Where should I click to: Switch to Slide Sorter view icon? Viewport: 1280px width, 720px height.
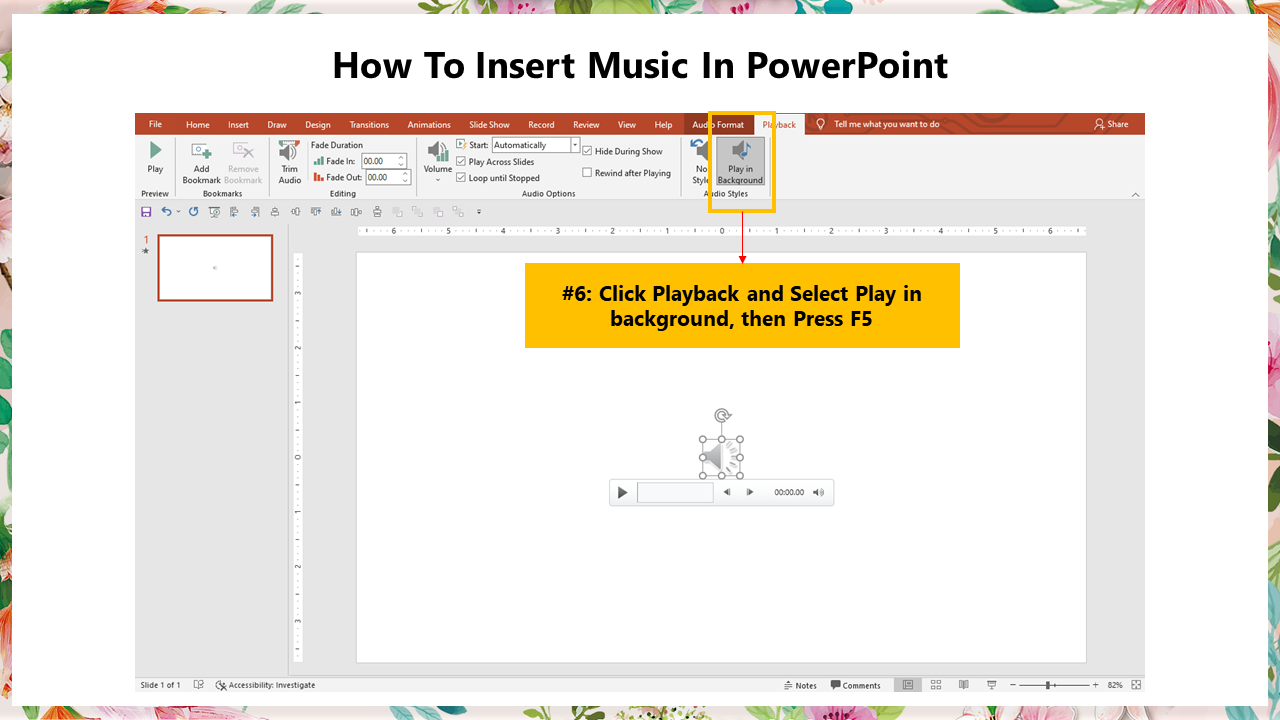(936, 685)
